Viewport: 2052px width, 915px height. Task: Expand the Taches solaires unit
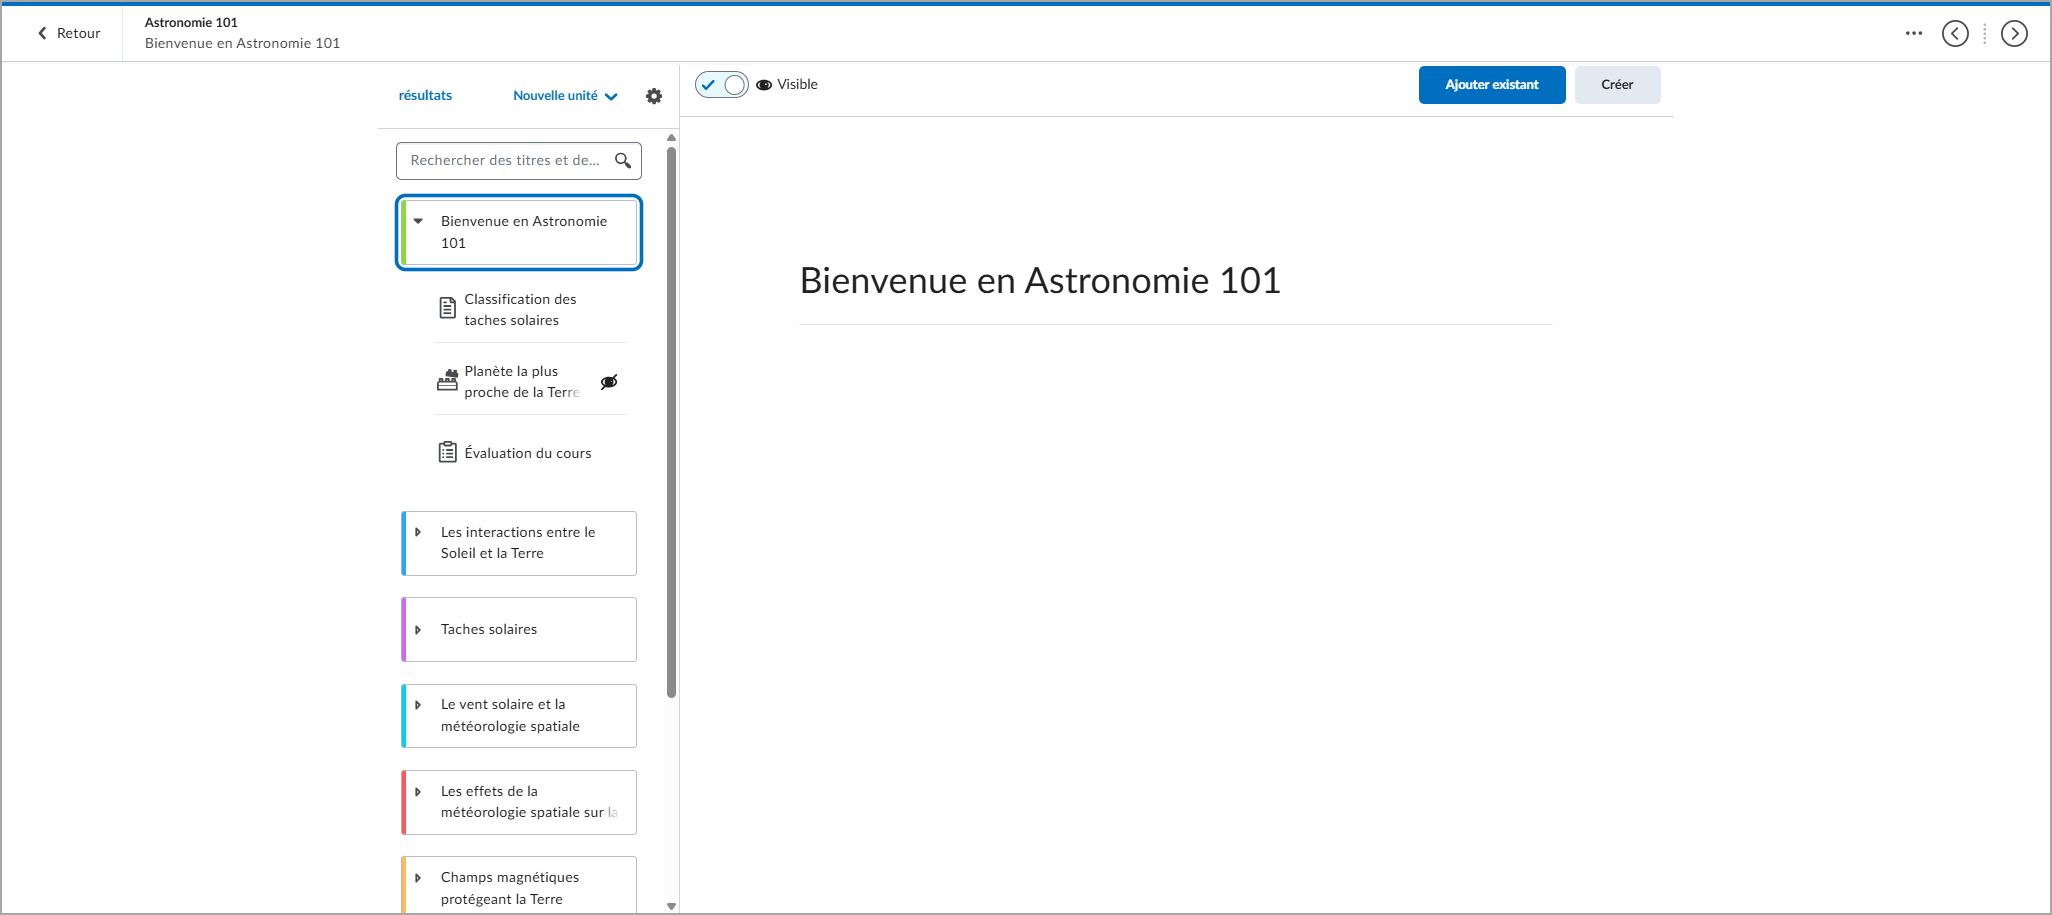coord(418,629)
